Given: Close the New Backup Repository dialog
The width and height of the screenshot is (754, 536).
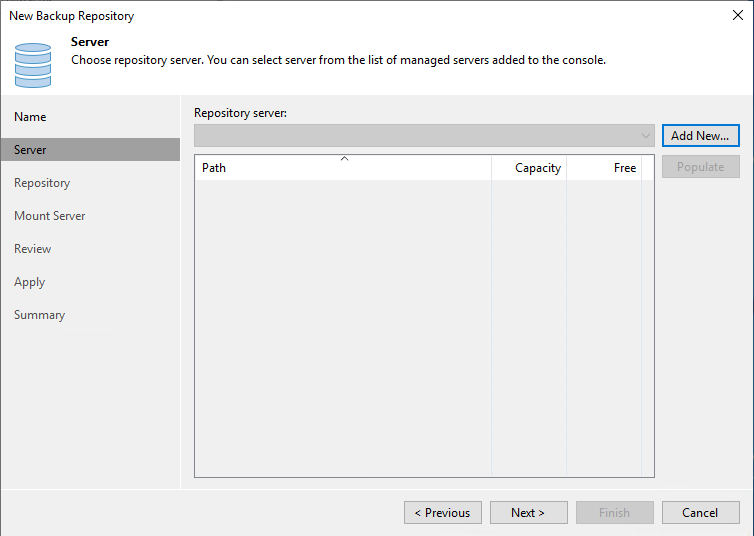Looking at the screenshot, I should tap(737, 16).
